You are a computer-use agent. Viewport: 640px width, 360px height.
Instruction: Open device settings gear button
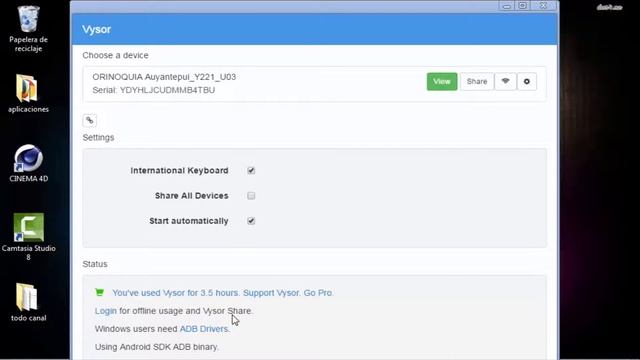[x=527, y=82]
